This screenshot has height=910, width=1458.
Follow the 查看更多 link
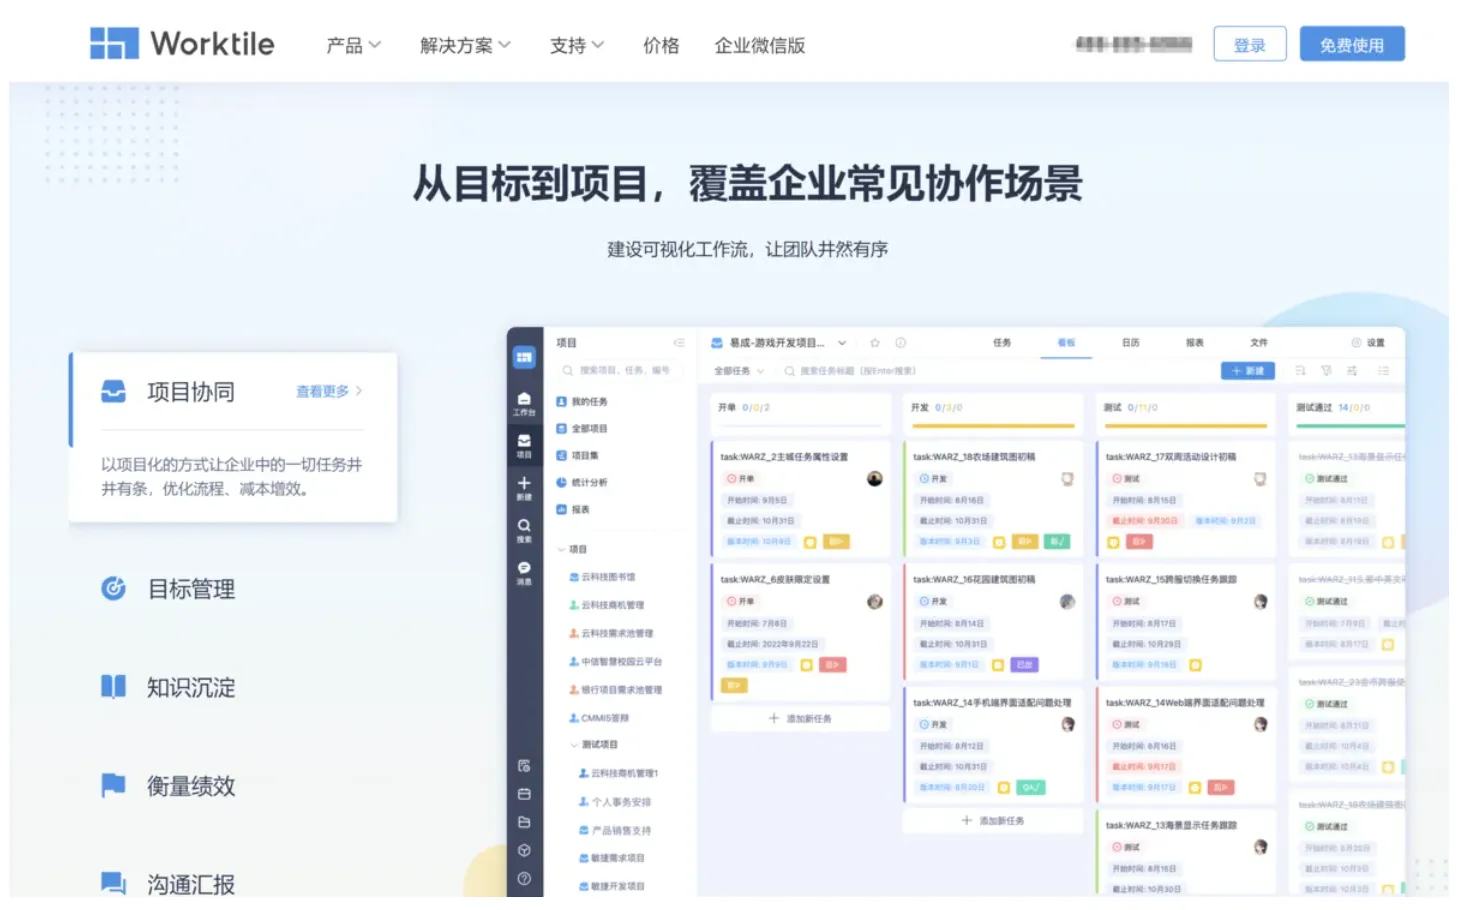tap(329, 391)
